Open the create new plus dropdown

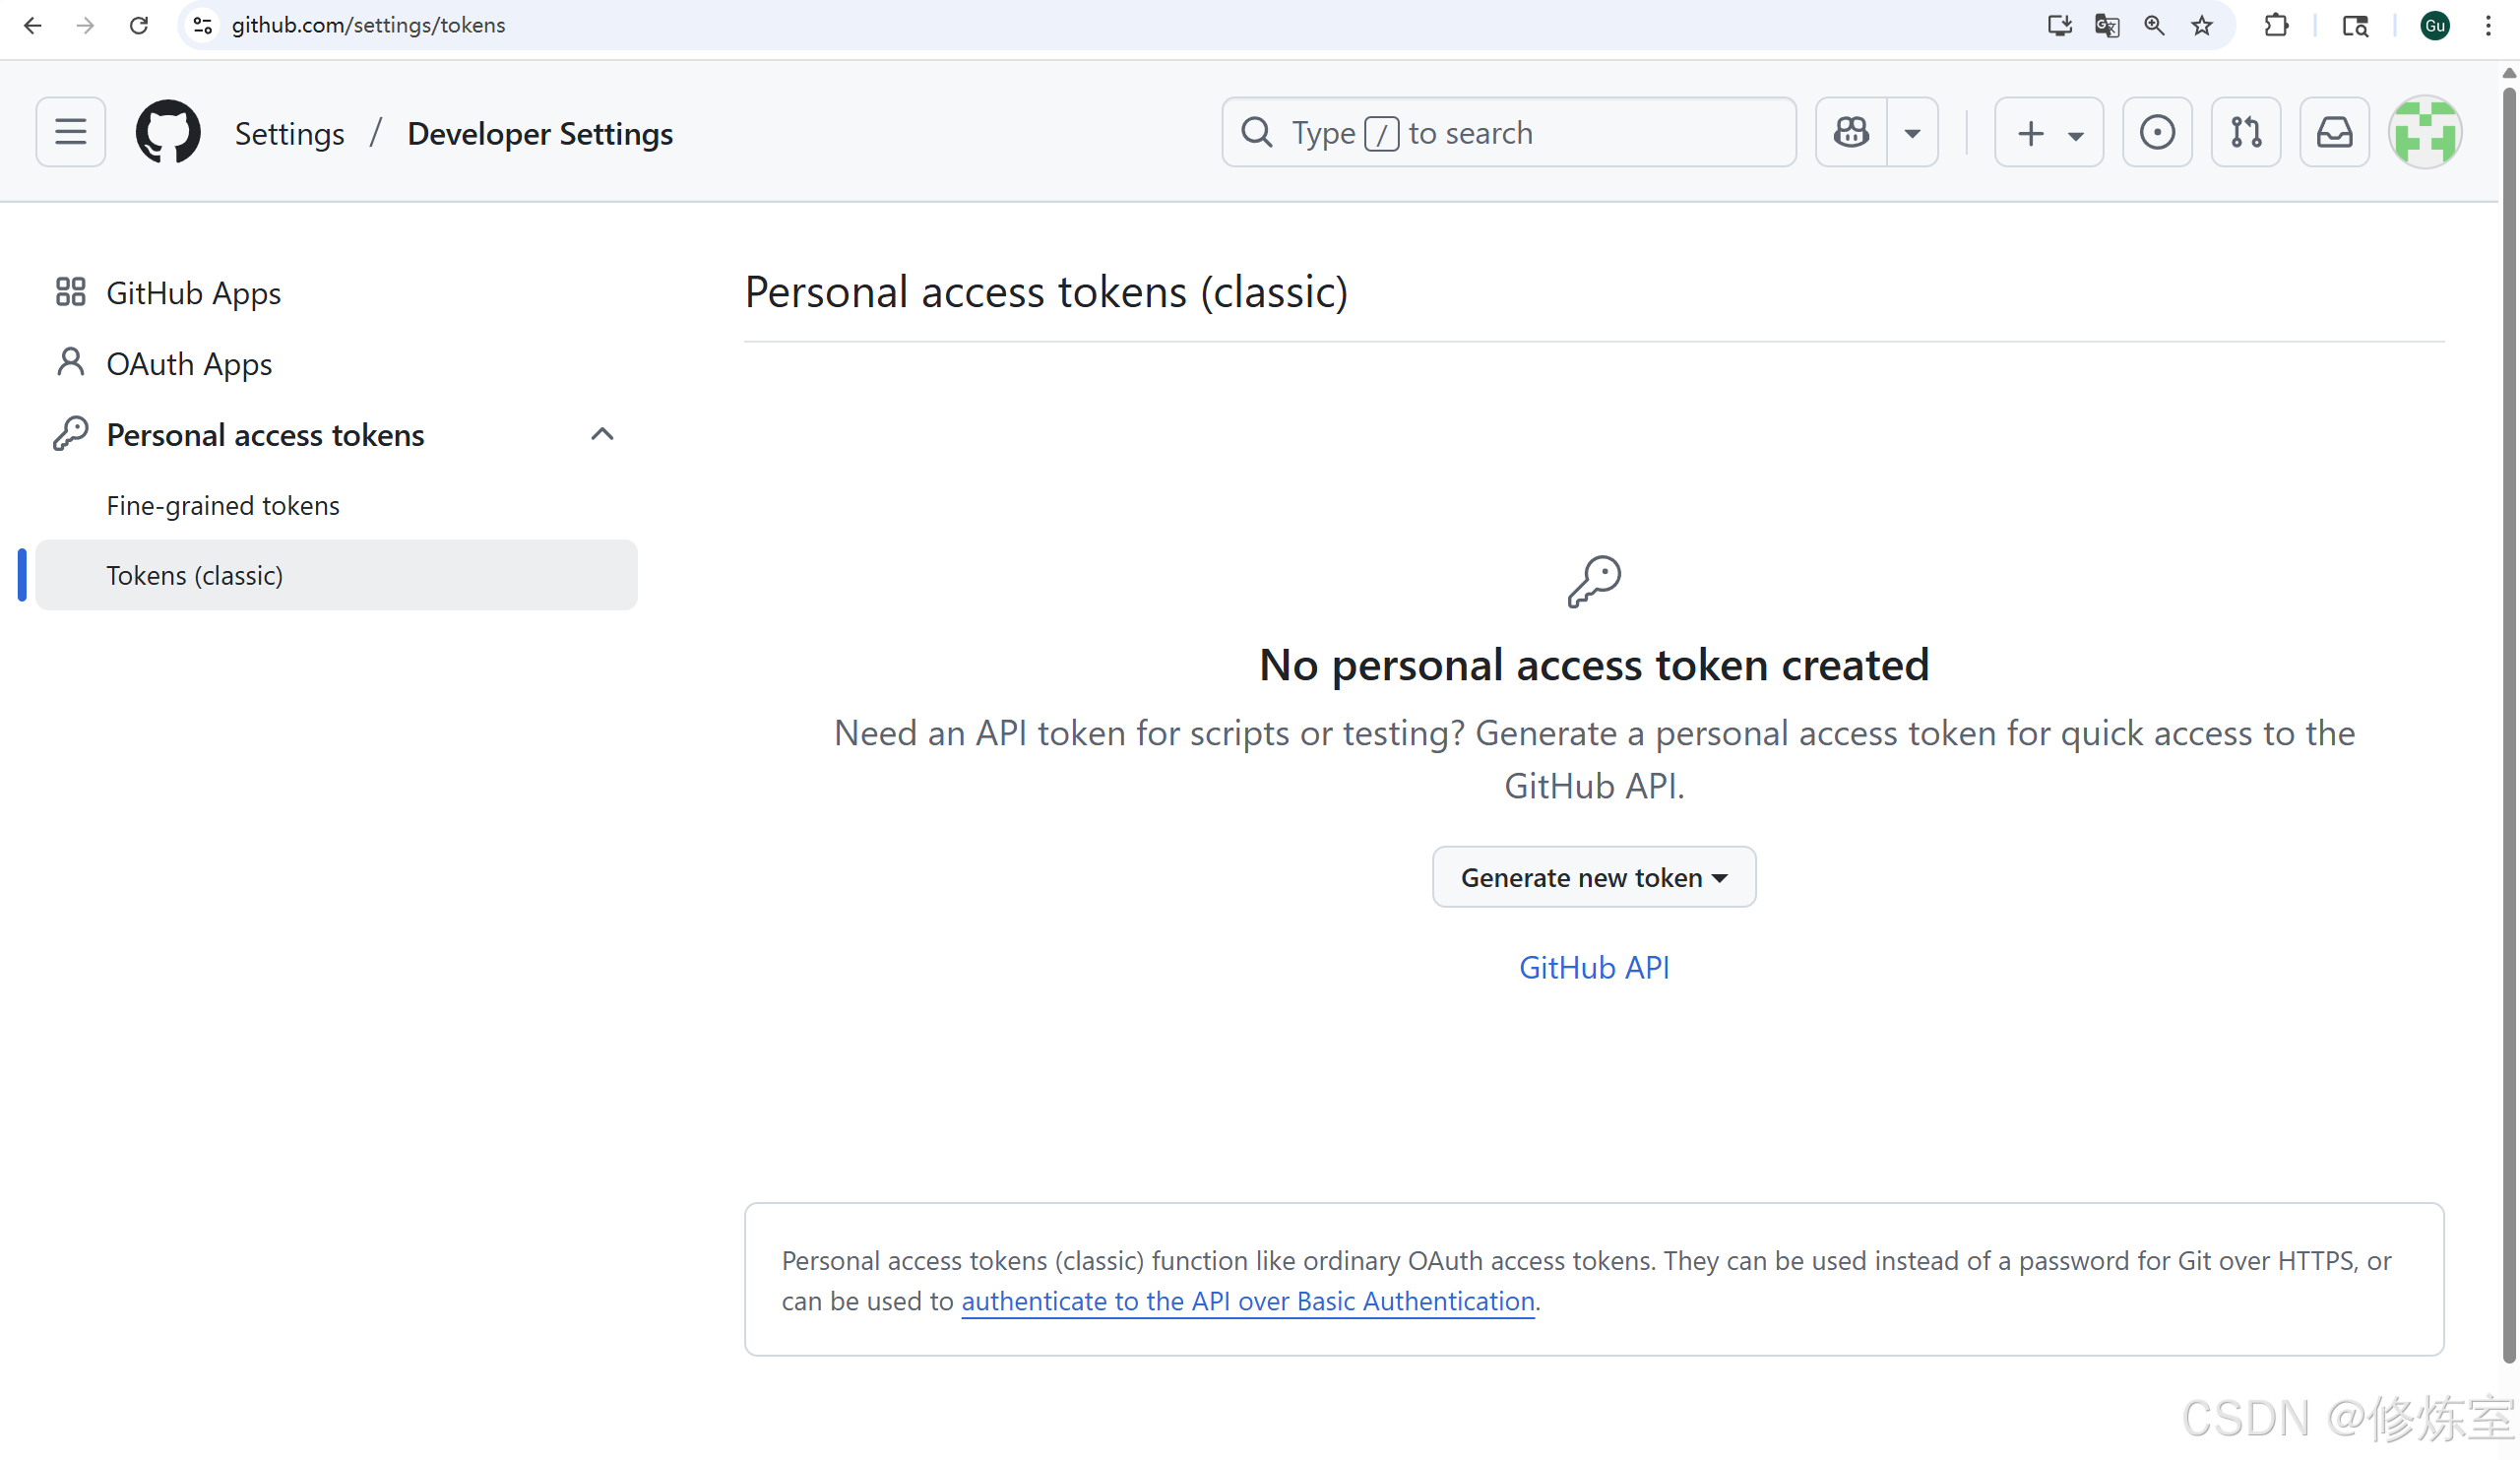2049,132
